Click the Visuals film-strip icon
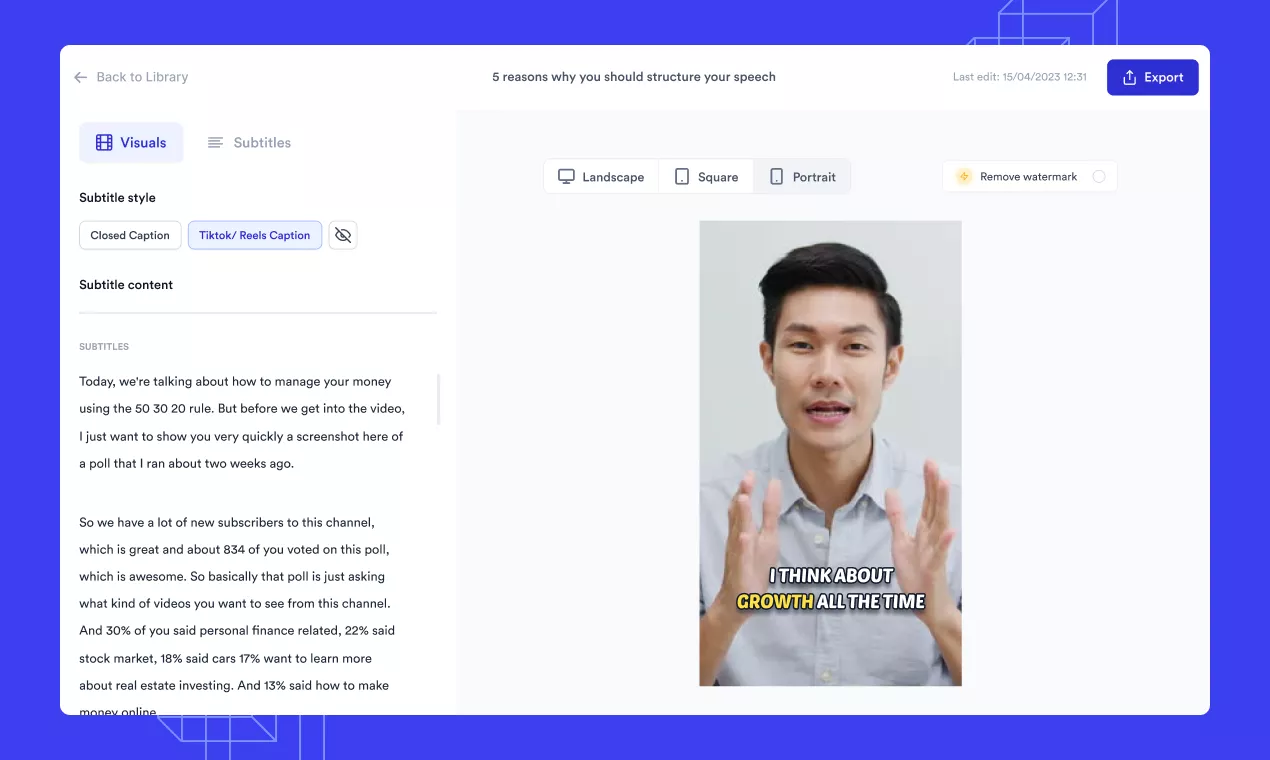1270x760 pixels. pos(104,143)
